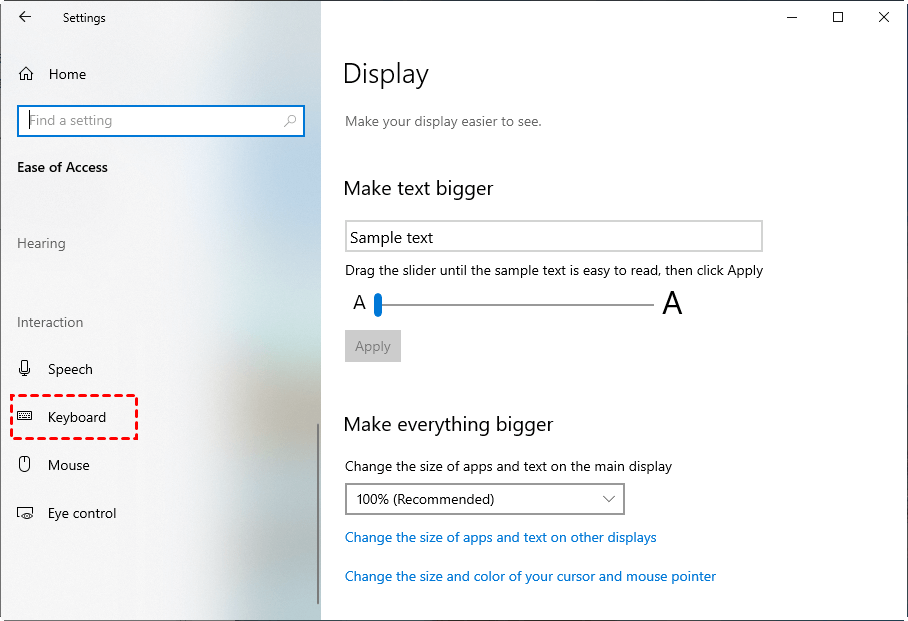Image resolution: width=908 pixels, height=621 pixels.
Task: Click the Speech microphone icon
Action: [x=25, y=368]
